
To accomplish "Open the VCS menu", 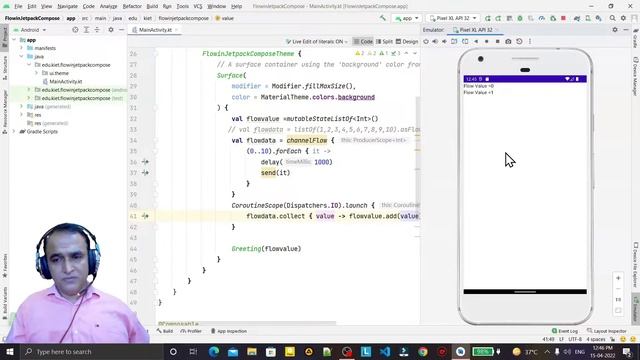I will [x=198, y=6].
